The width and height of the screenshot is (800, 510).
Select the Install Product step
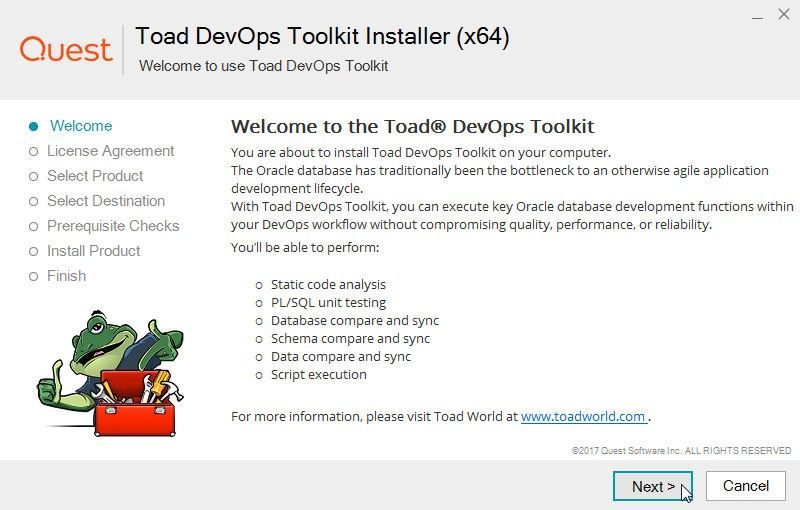pos(93,251)
